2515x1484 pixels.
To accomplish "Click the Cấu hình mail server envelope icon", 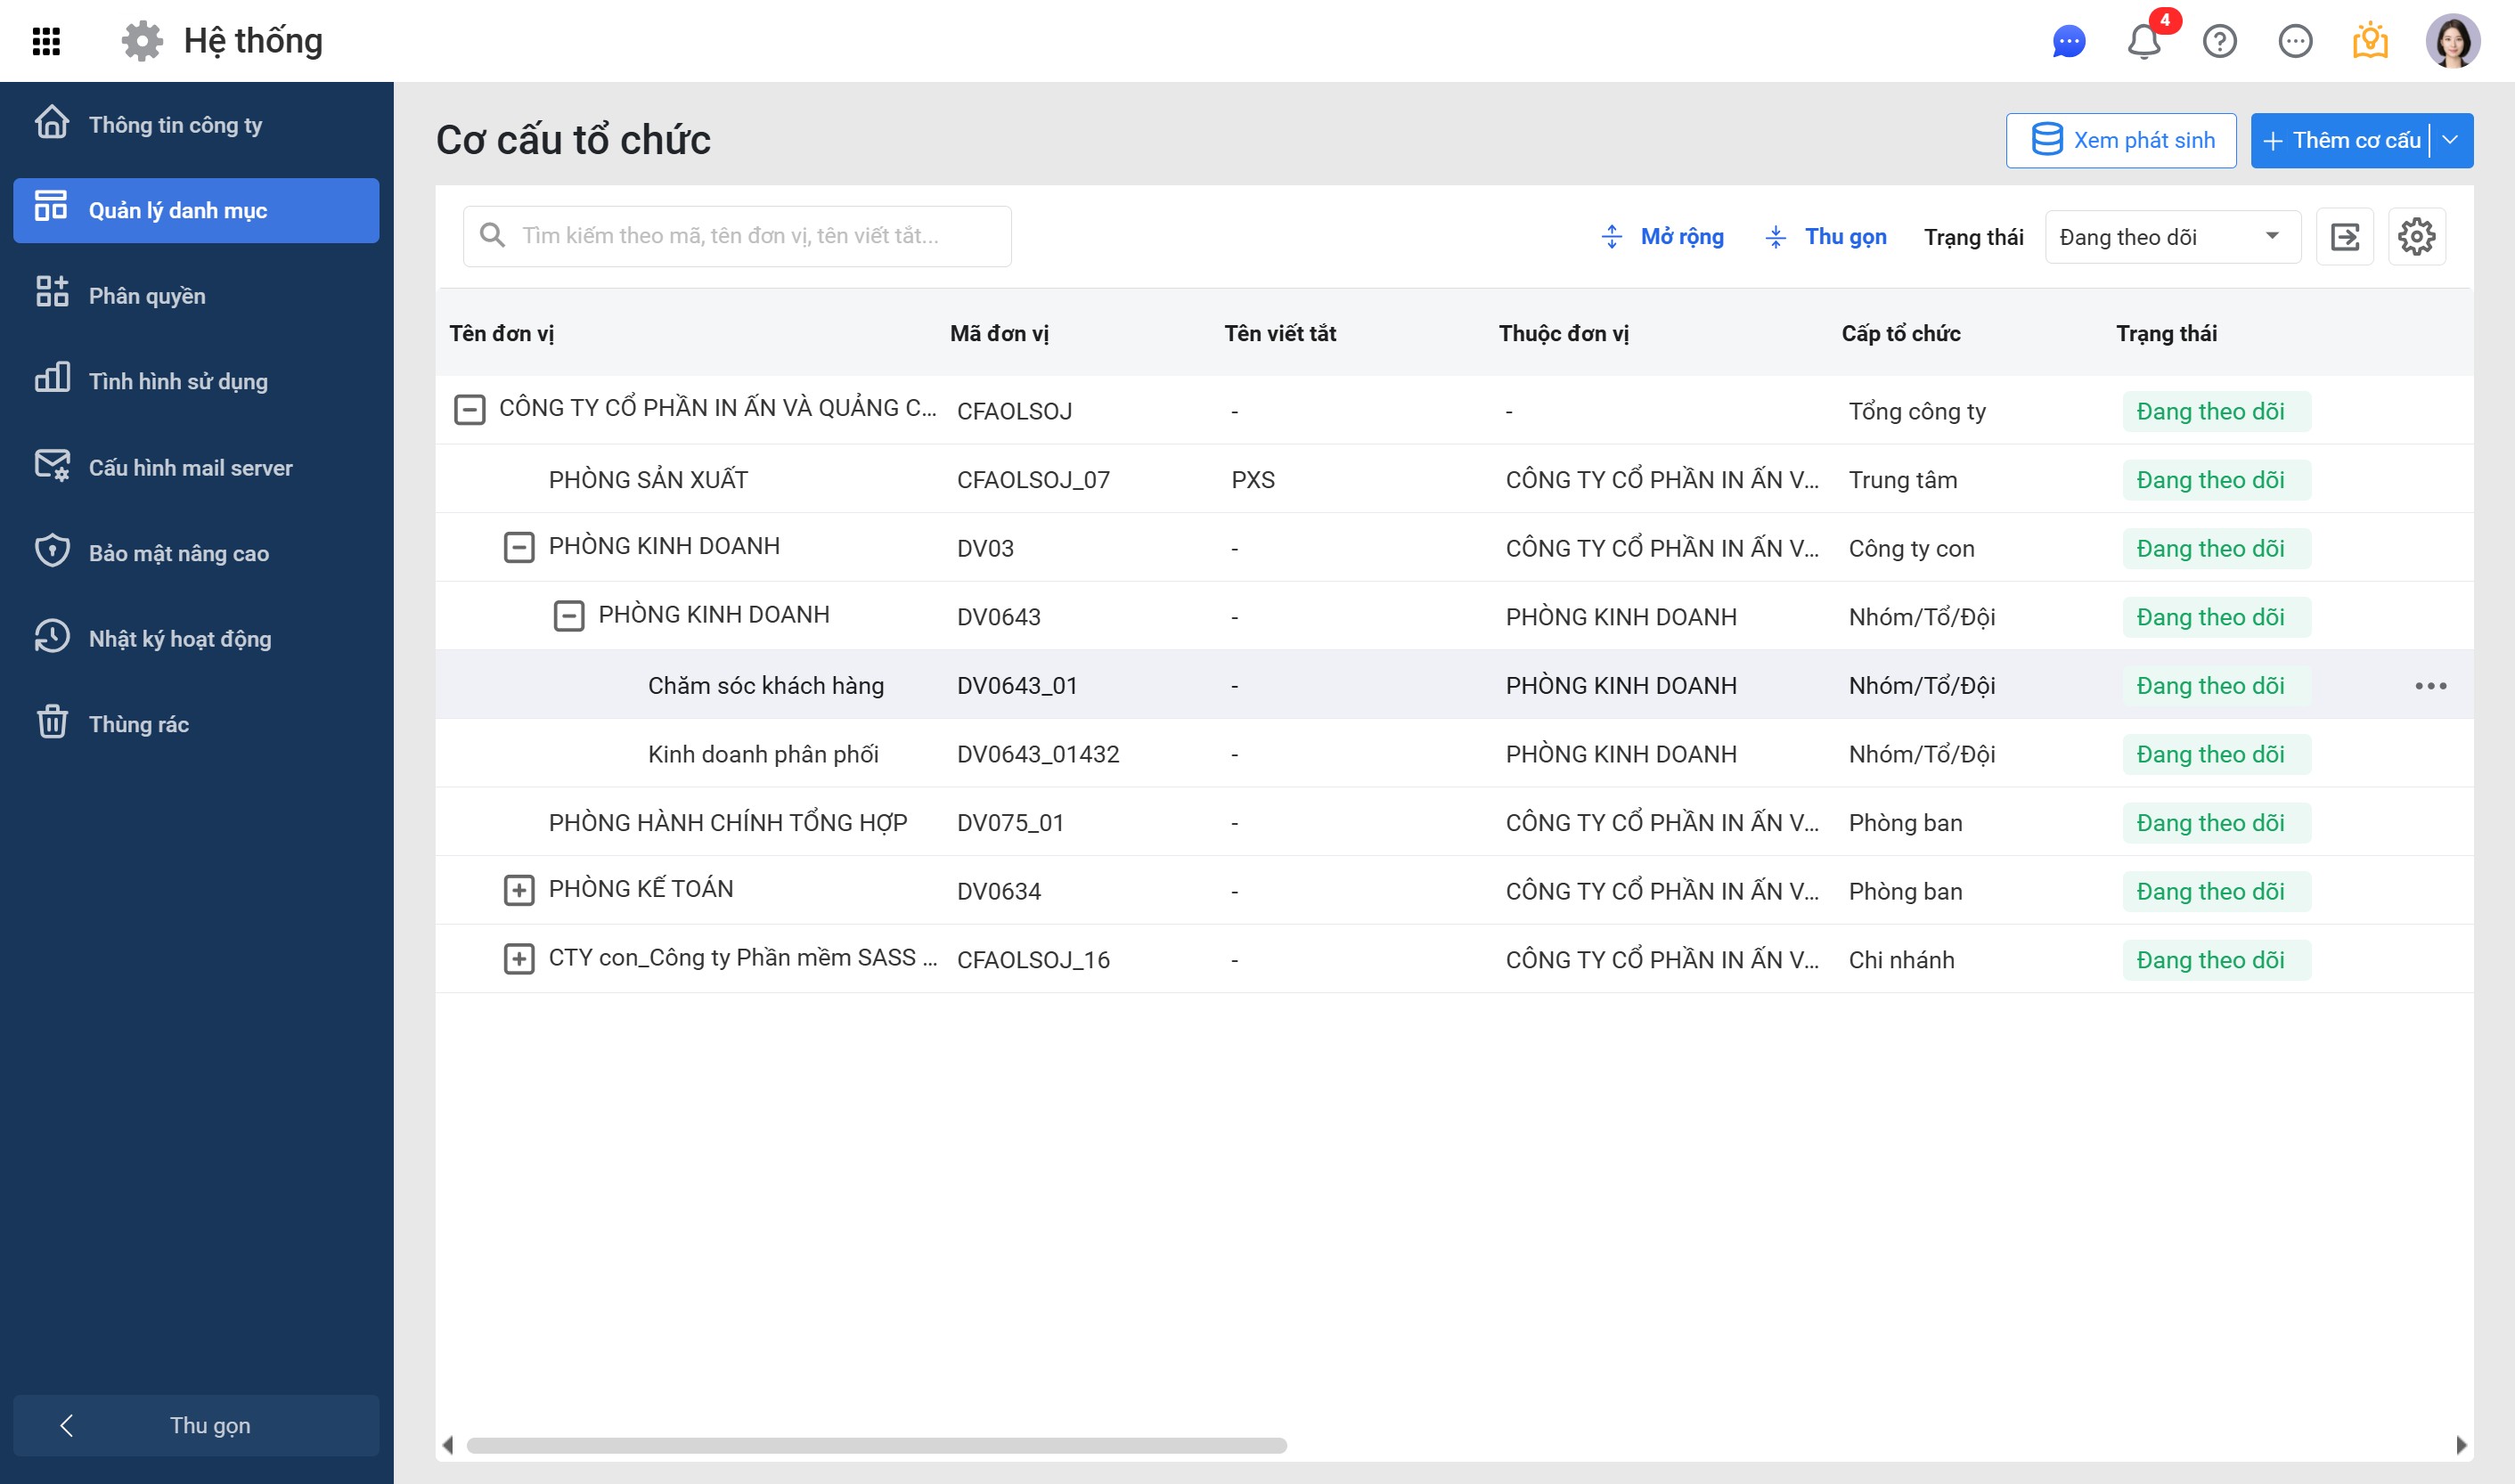I will click(x=52, y=465).
